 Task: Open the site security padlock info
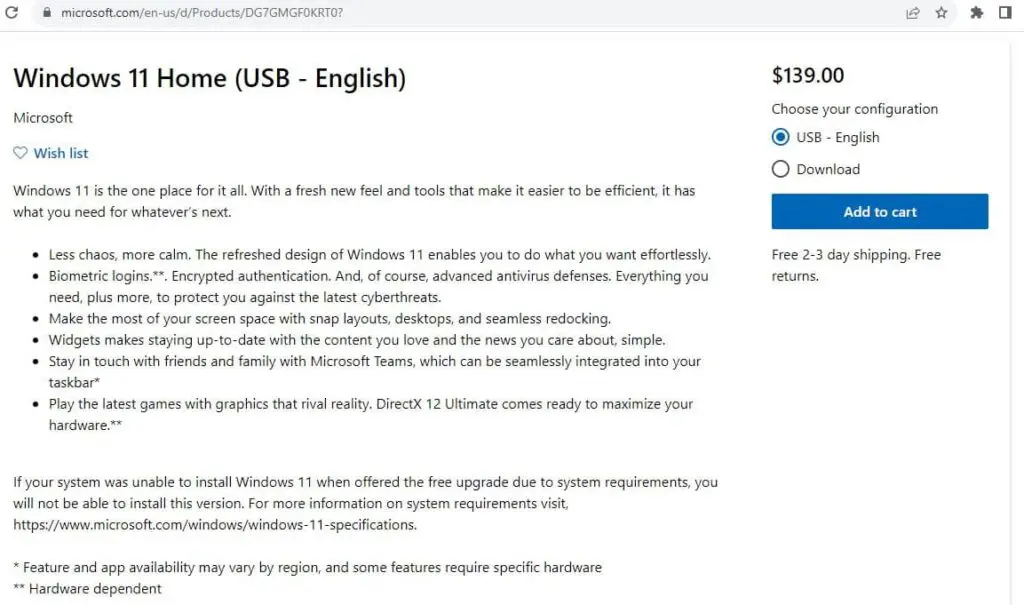[x=47, y=13]
